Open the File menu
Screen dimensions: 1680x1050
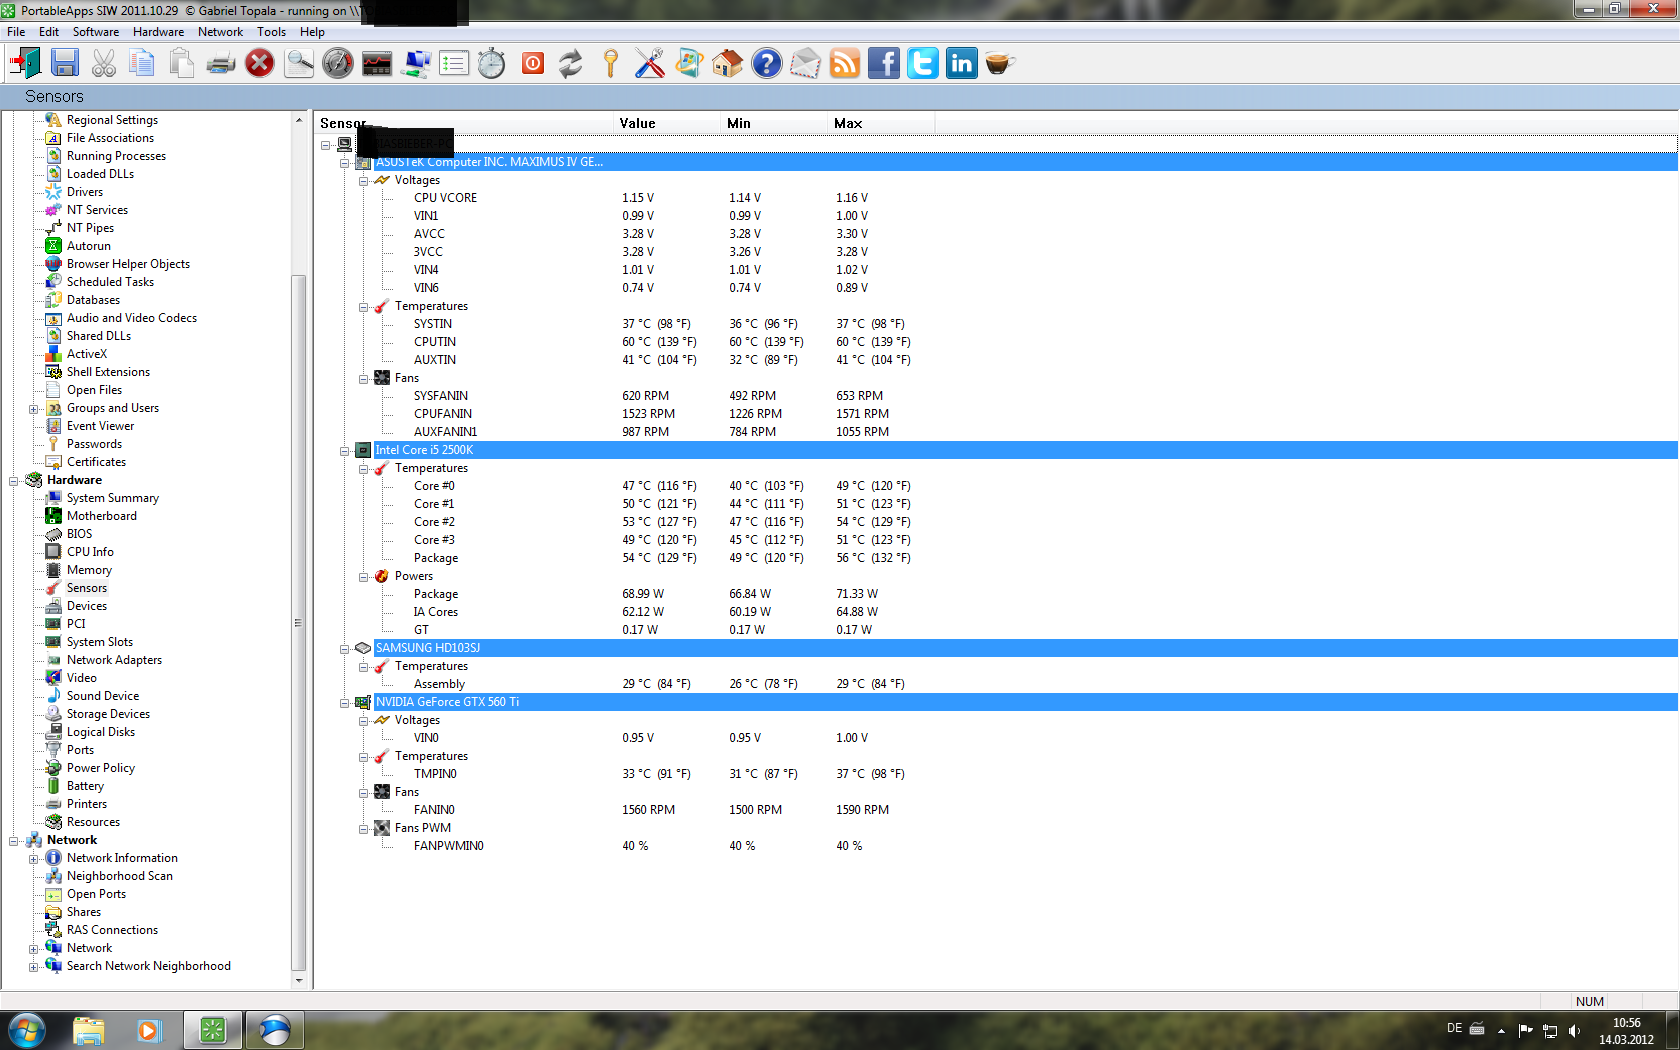(16, 32)
